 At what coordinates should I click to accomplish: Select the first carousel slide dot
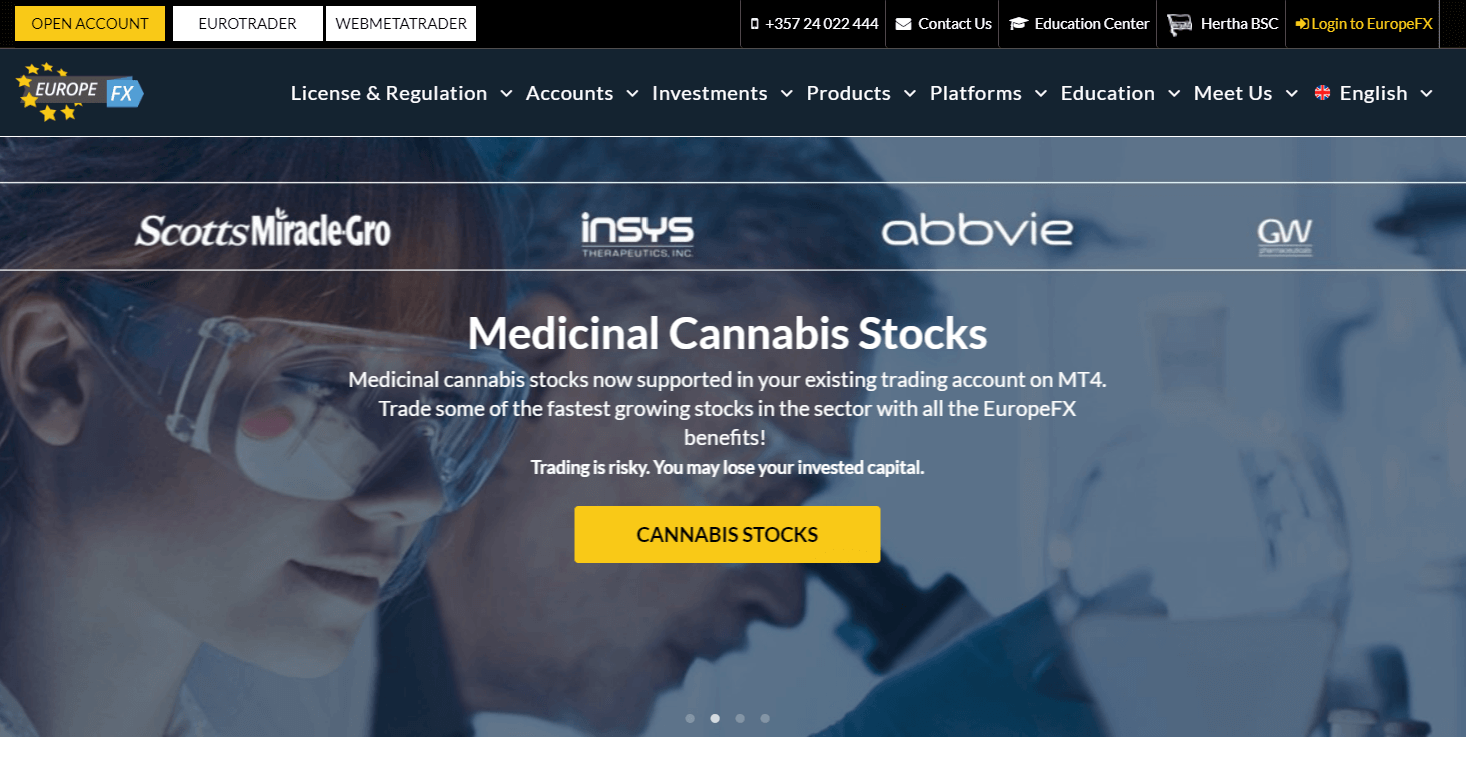point(690,718)
